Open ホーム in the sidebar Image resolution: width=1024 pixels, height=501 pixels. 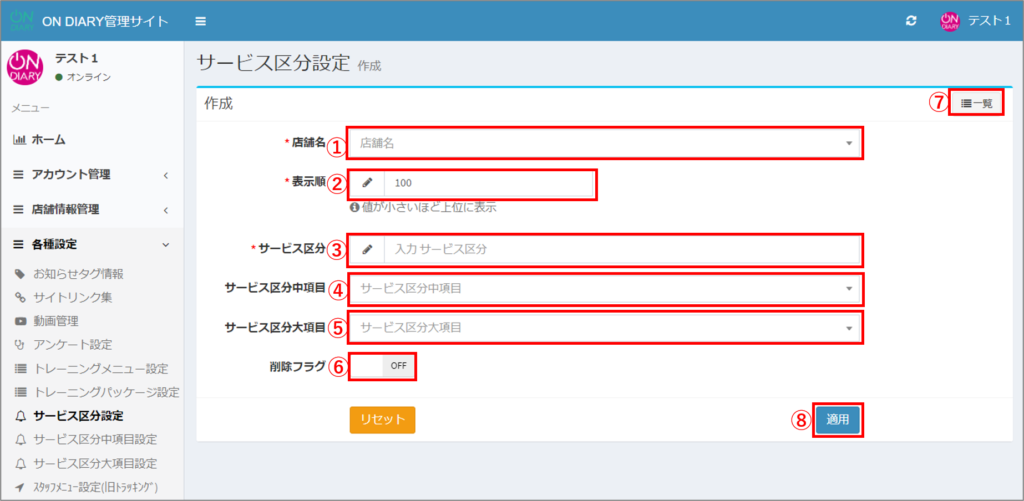48,139
